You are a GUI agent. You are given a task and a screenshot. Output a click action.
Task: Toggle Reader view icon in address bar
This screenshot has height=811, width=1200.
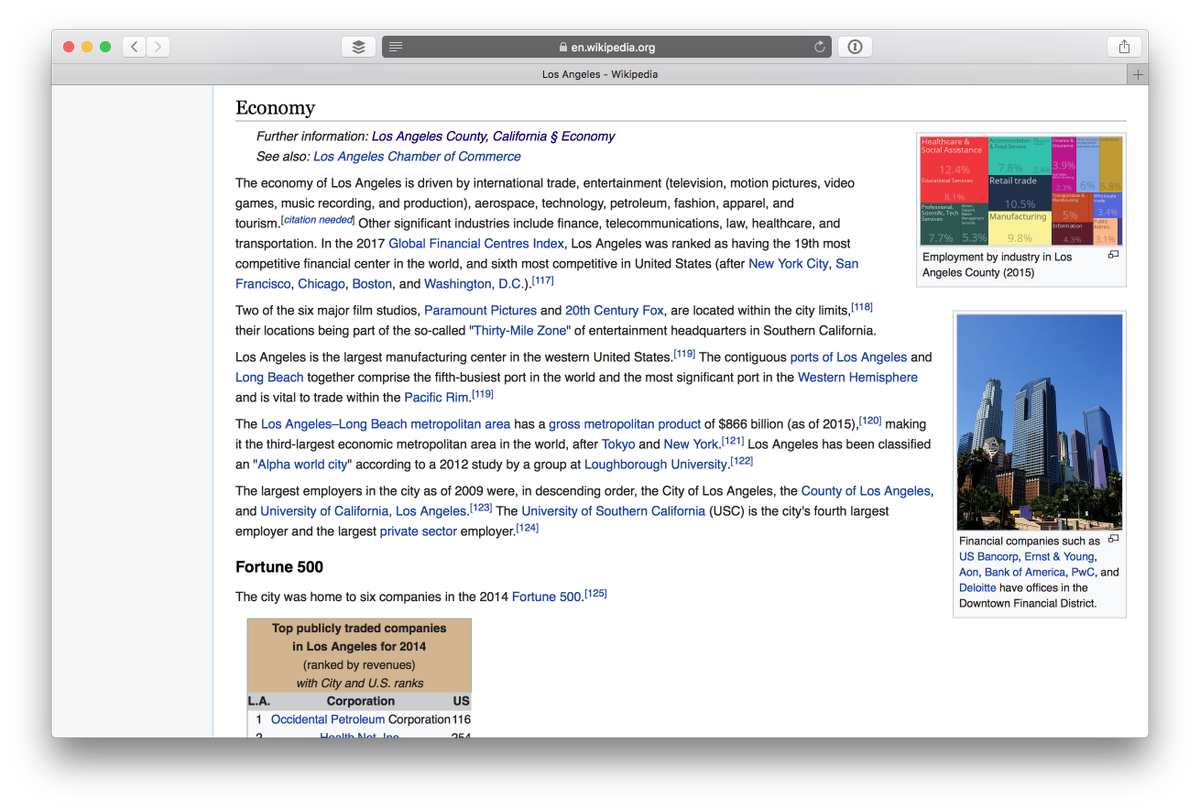coord(396,47)
